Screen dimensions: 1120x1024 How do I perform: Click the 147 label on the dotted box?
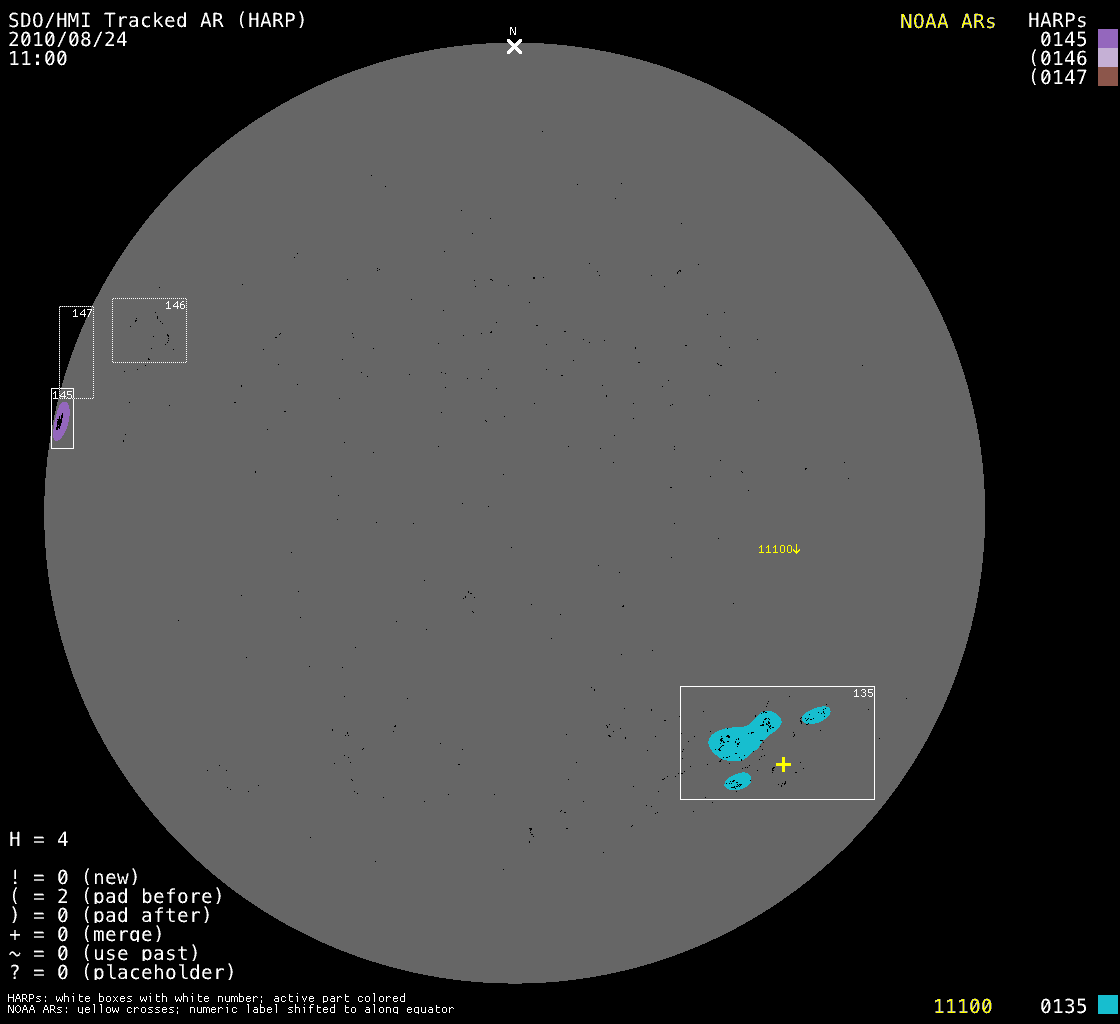coord(82,313)
